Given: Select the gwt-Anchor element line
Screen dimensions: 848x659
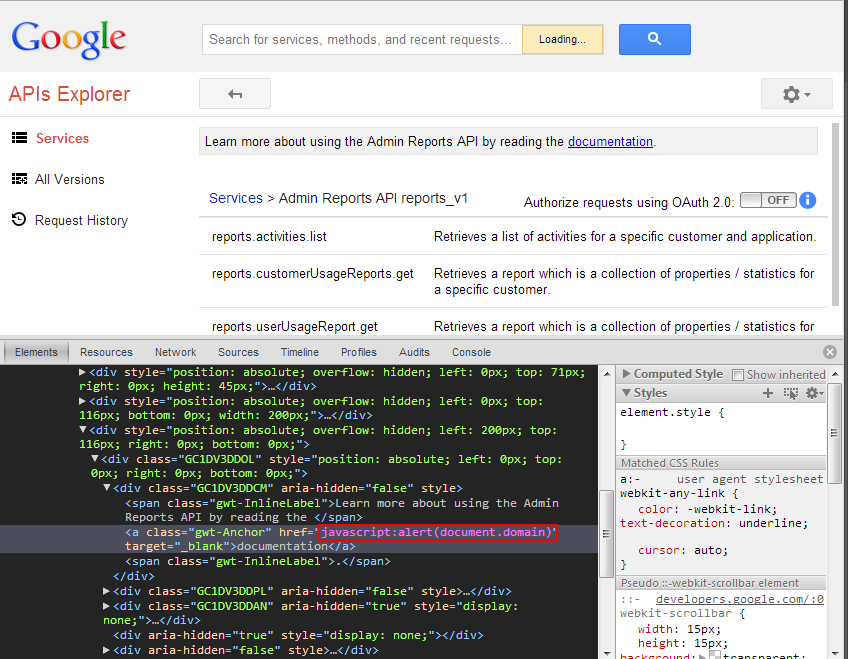Looking at the screenshot, I should pyautogui.click(x=299, y=539).
